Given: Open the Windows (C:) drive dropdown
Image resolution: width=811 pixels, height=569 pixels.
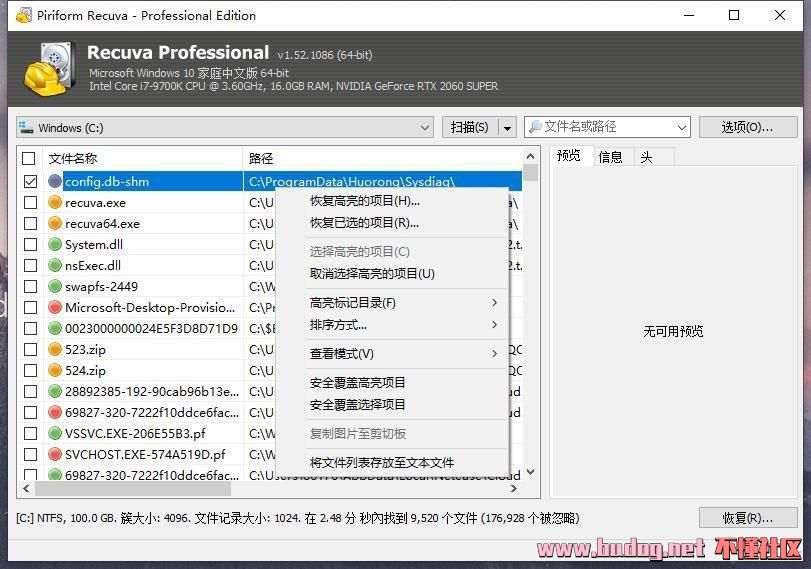Looking at the screenshot, I should point(425,128).
